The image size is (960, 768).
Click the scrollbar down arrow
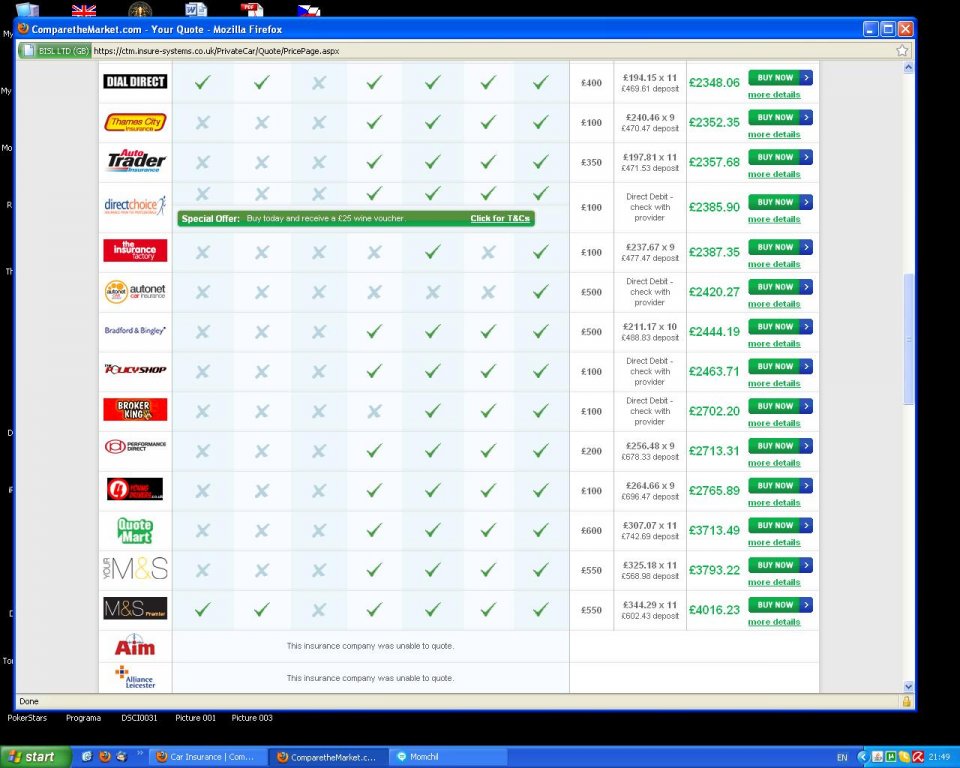pos(908,687)
